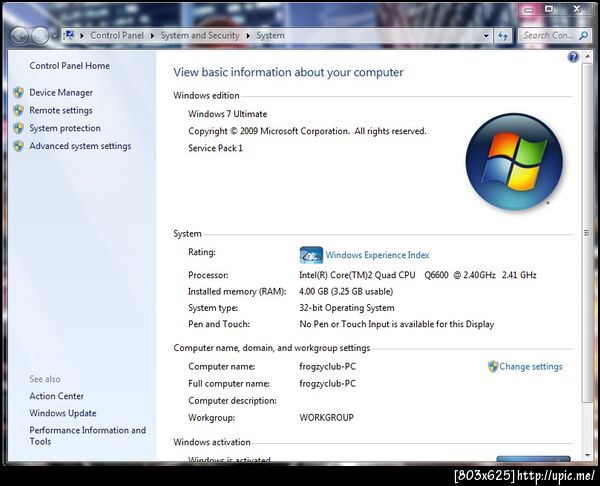Maximize the System window
Viewport: 600px width, 486px height.
click(549, 9)
